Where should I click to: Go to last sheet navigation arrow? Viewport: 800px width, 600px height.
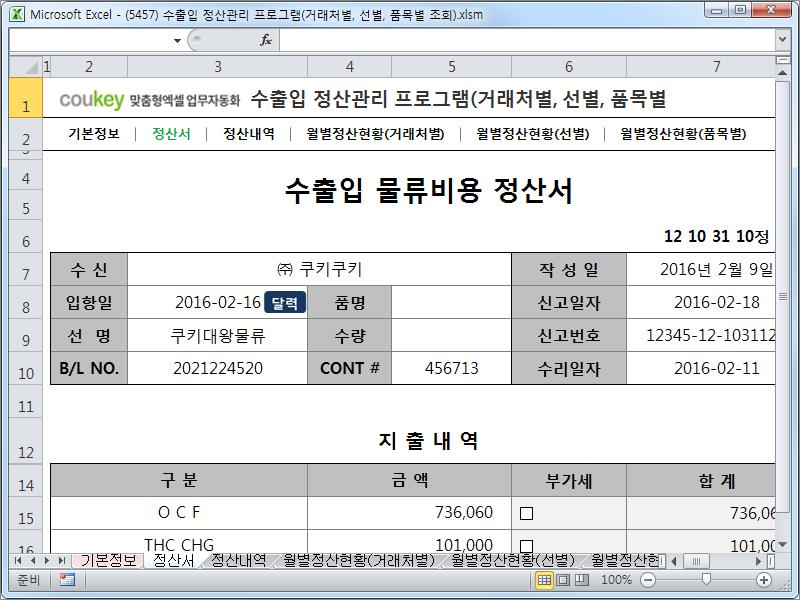[62, 561]
